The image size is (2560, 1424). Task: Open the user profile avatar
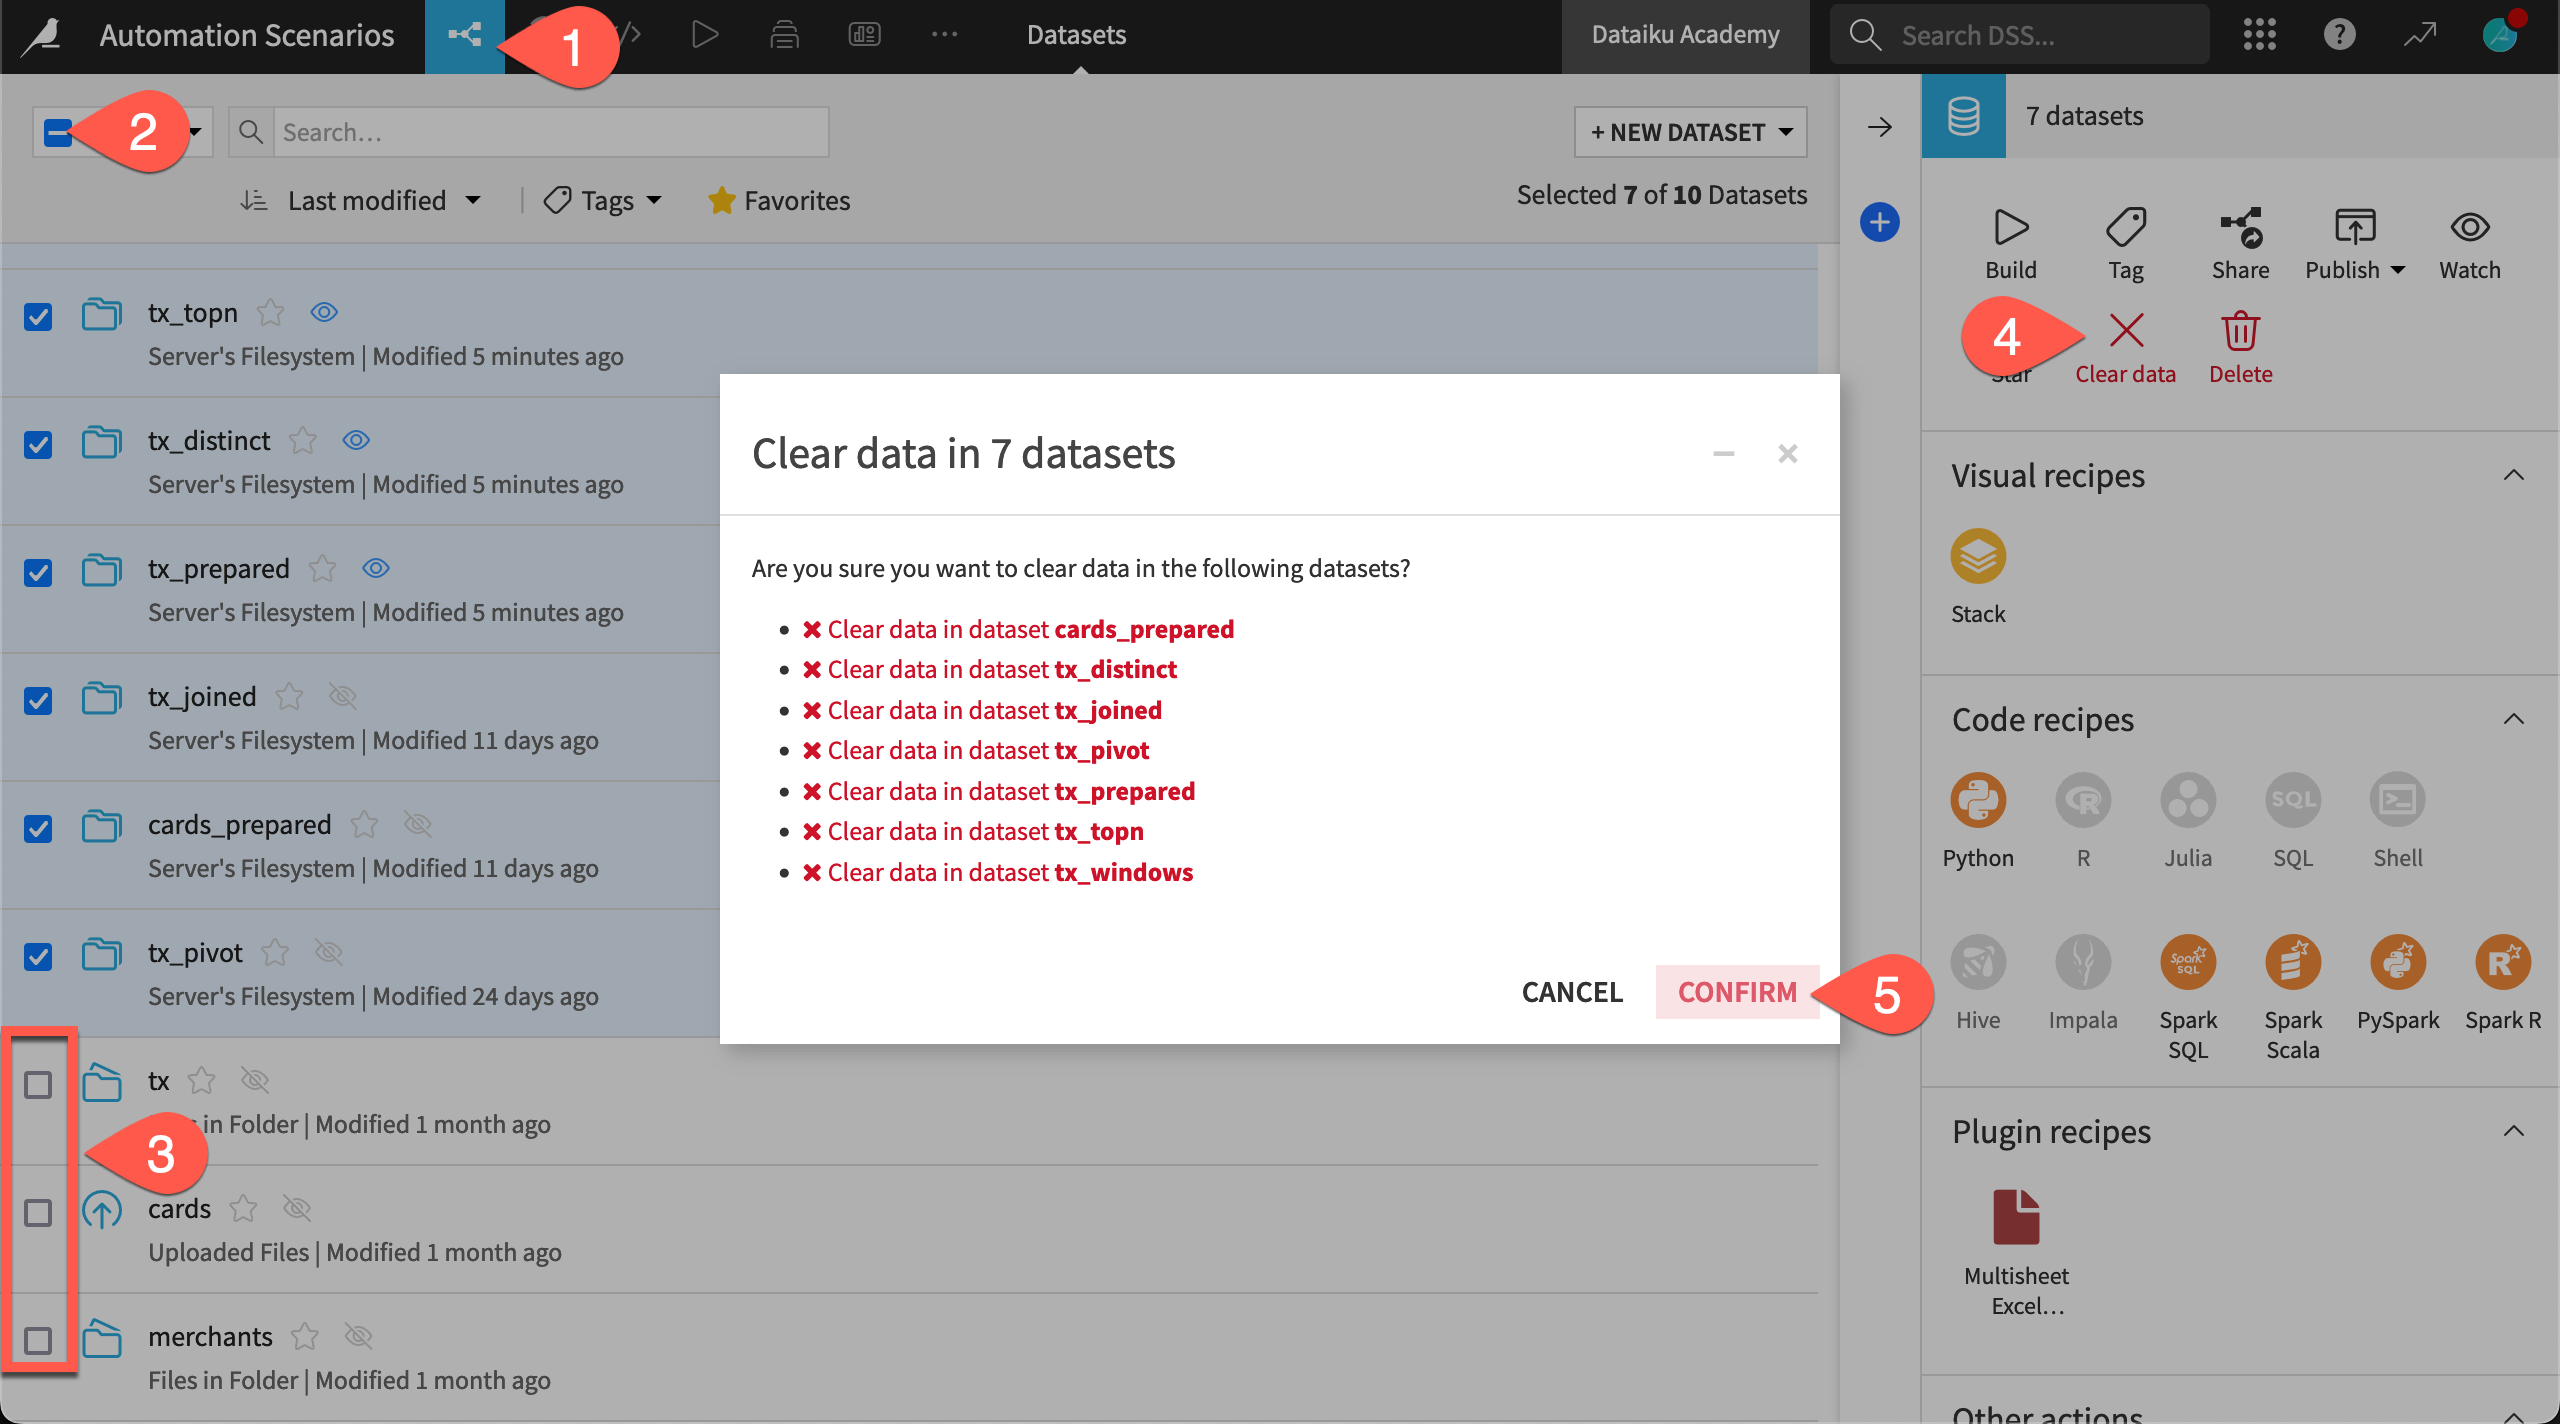pyautogui.click(x=2499, y=35)
